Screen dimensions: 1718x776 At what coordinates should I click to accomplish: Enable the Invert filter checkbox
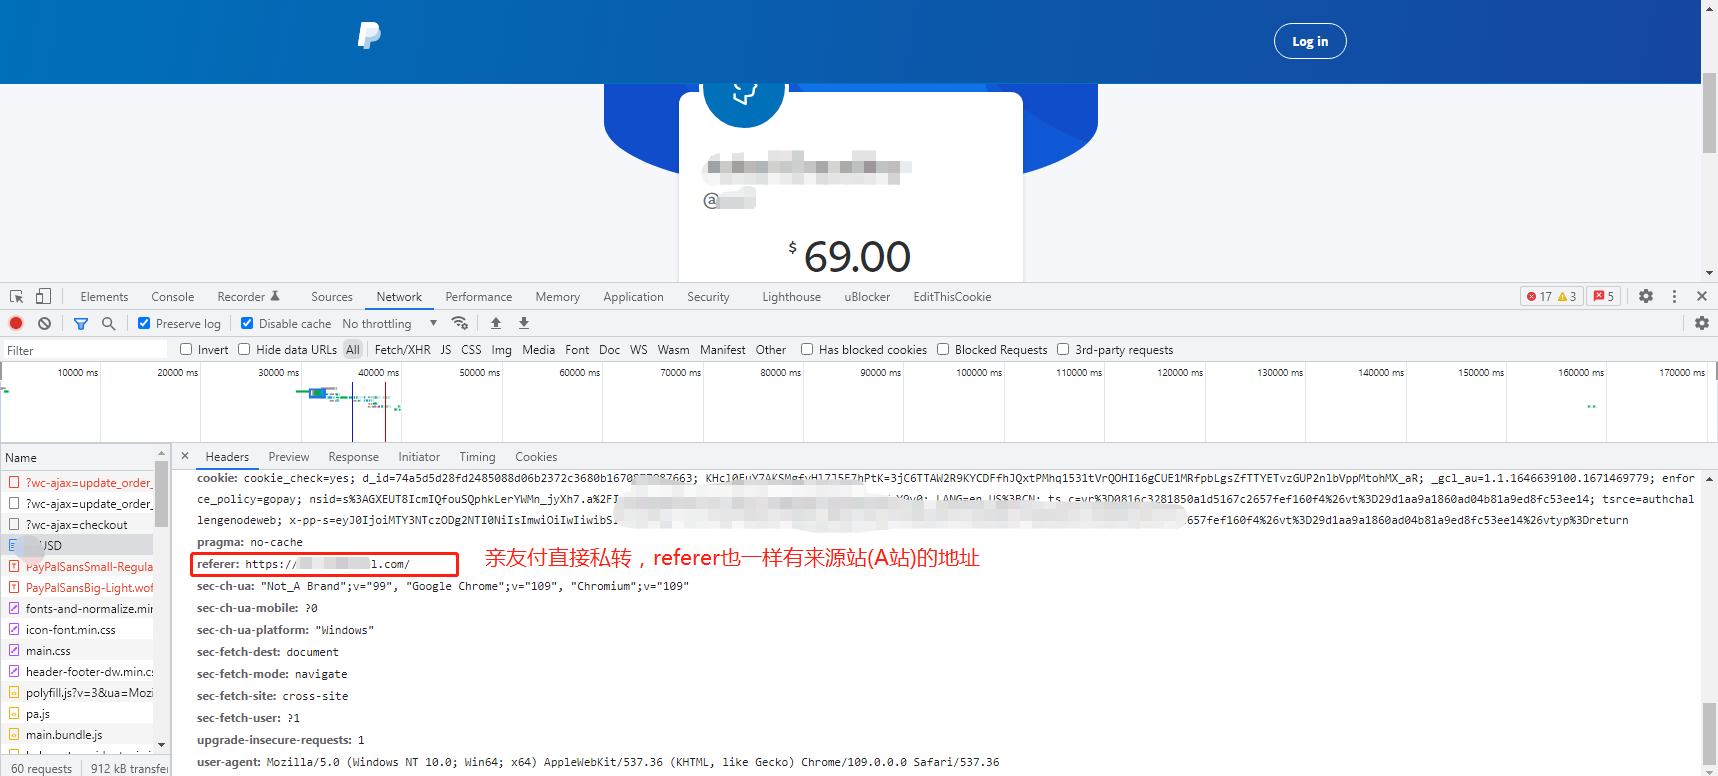pos(186,349)
